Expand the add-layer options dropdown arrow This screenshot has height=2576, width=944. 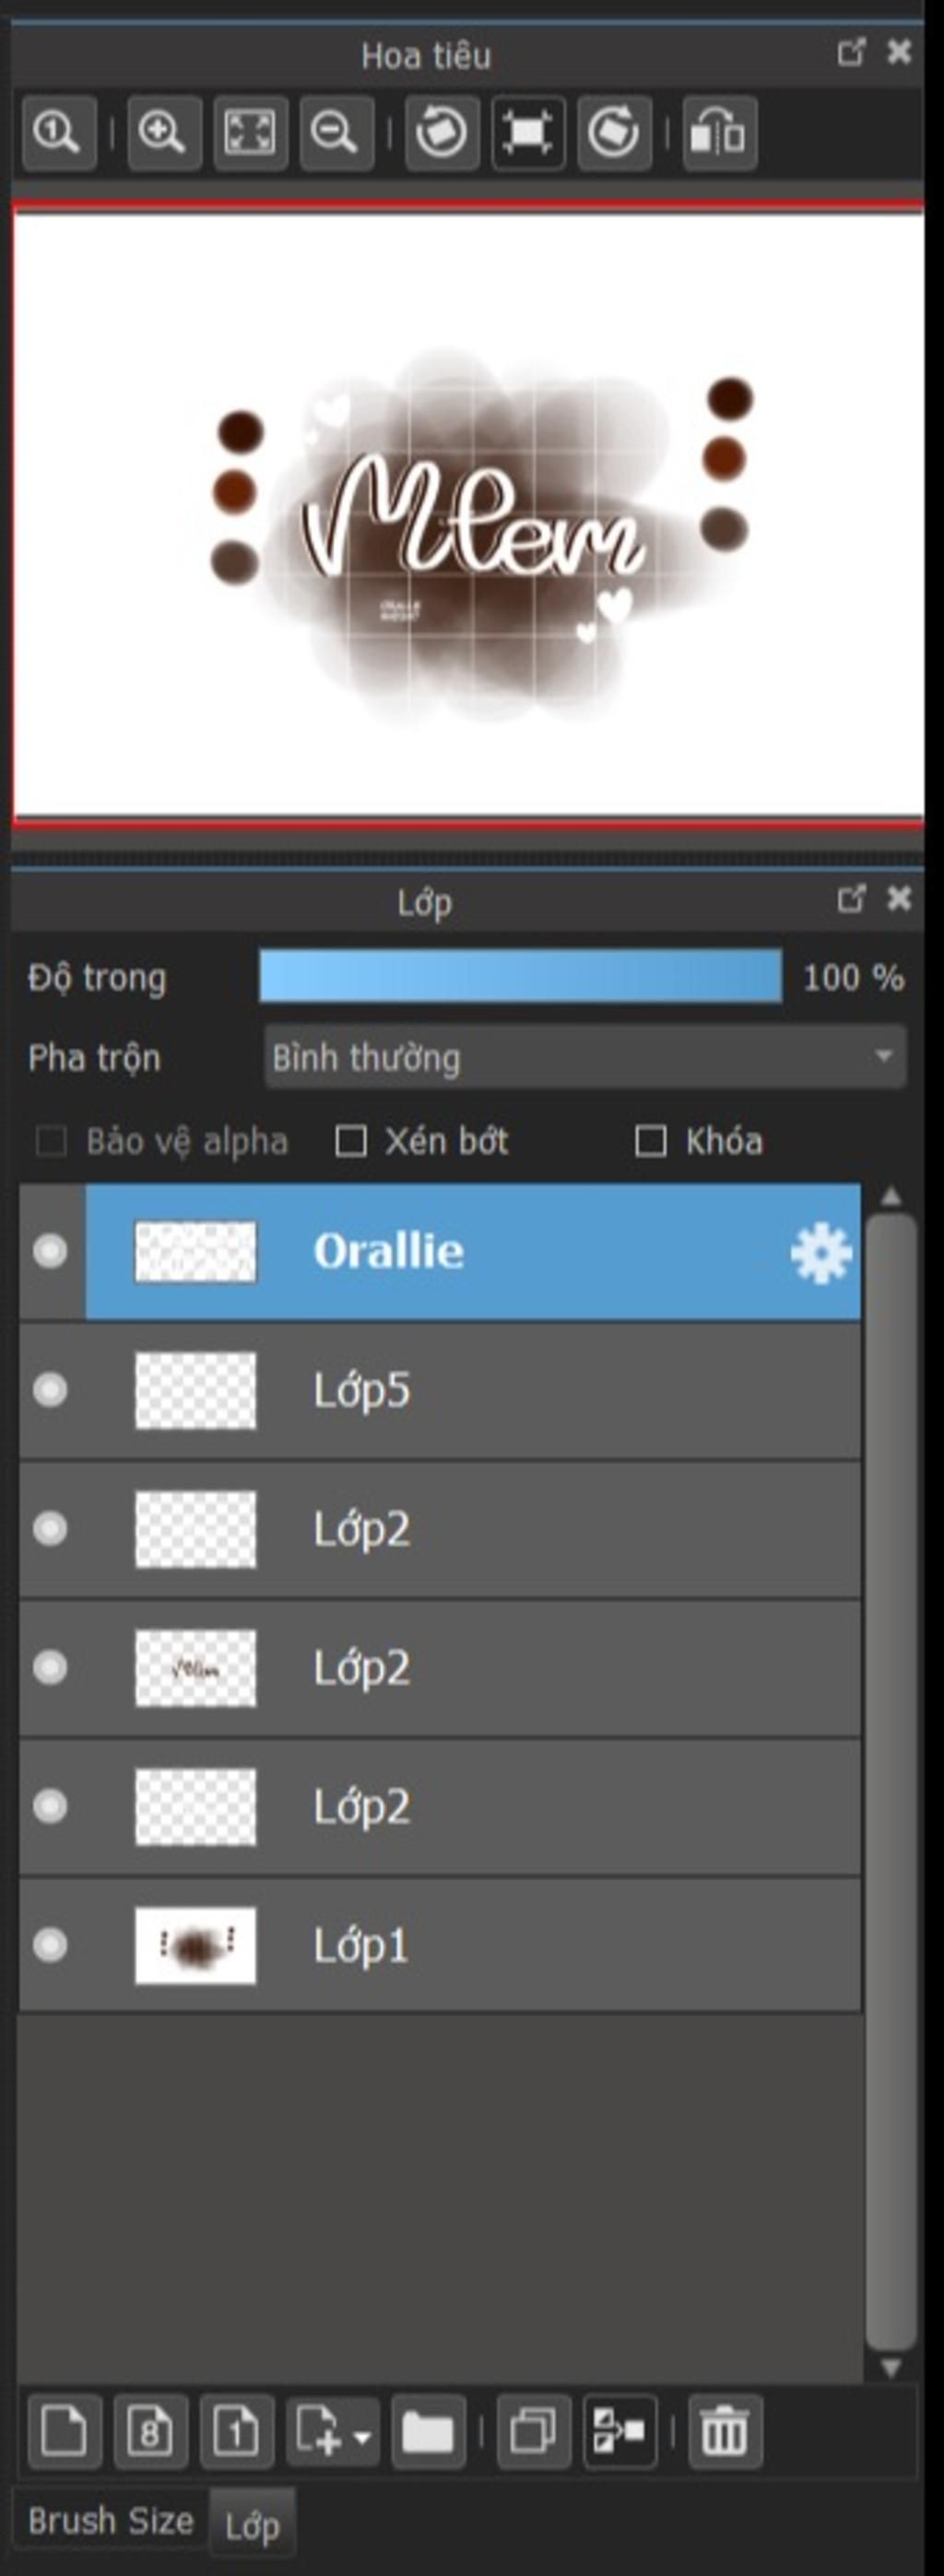tap(362, 2436)
